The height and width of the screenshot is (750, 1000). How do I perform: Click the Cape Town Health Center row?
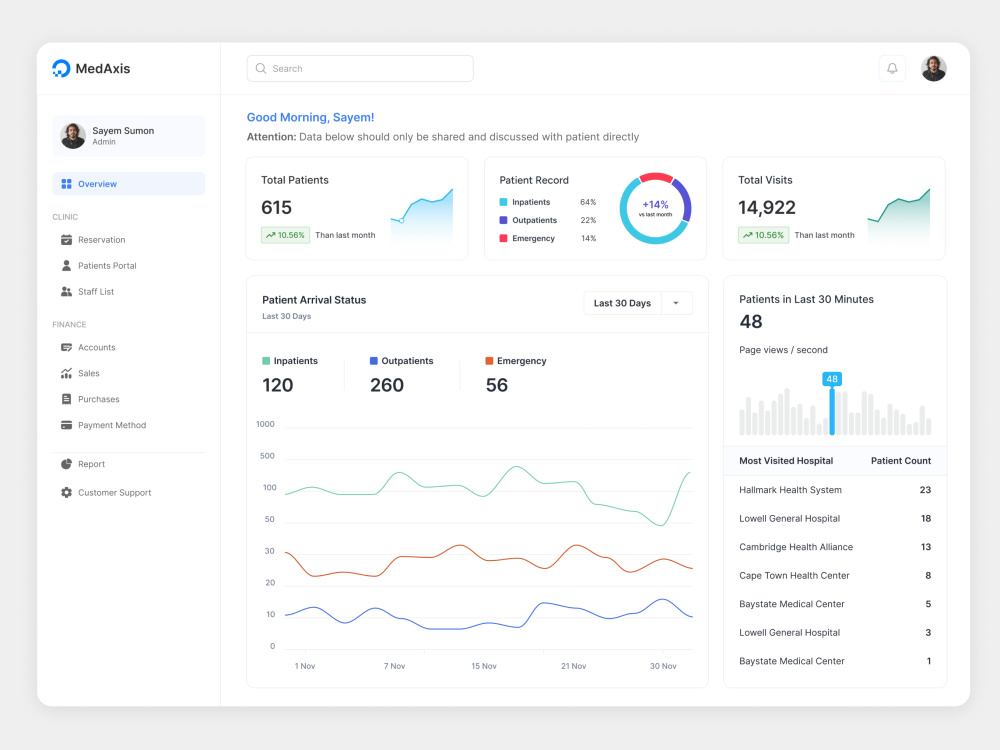click(835, 575)
